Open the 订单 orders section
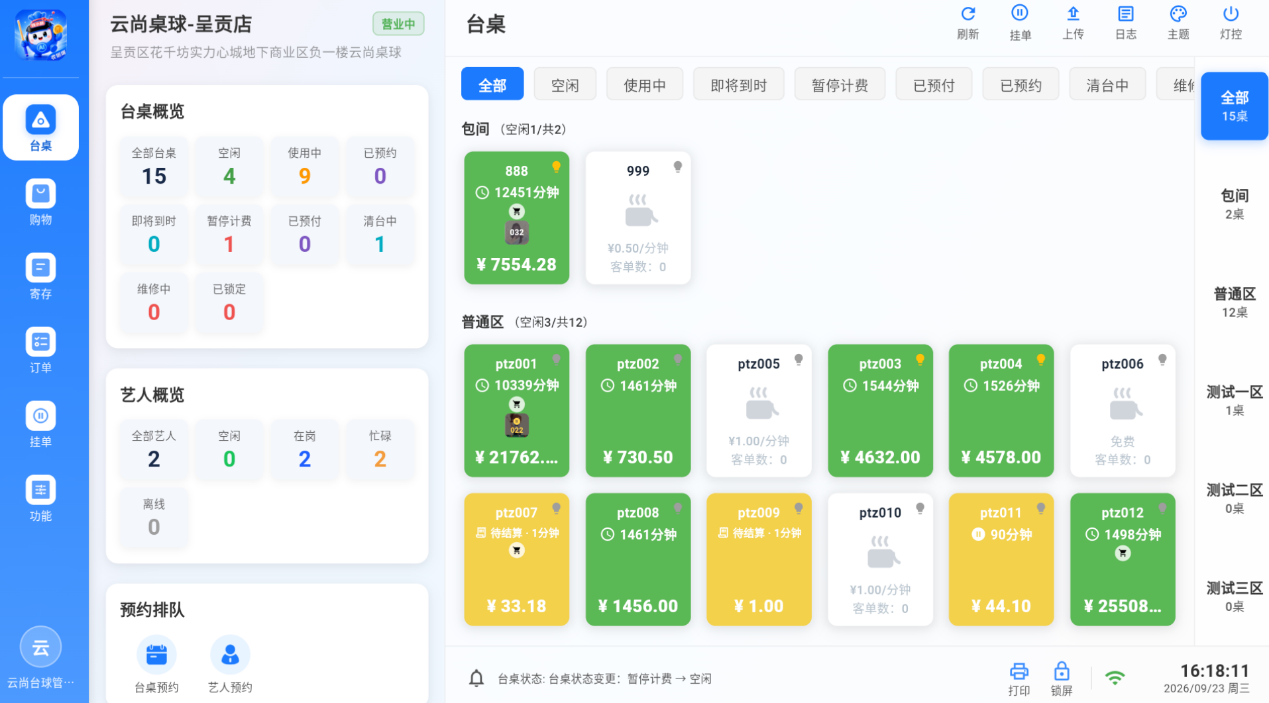1269x703 pixels. pyautogui.click(x=40, y=350)
